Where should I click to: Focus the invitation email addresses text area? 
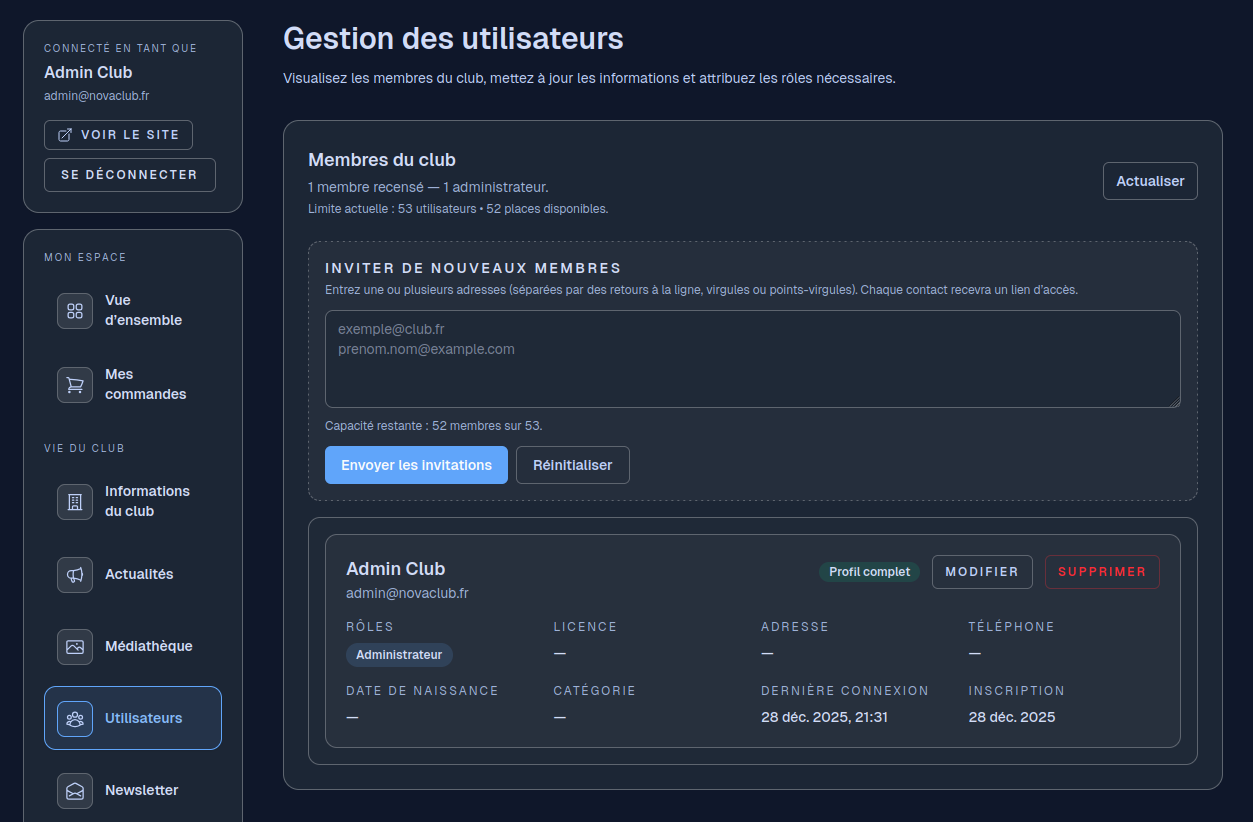click(752, 359)
